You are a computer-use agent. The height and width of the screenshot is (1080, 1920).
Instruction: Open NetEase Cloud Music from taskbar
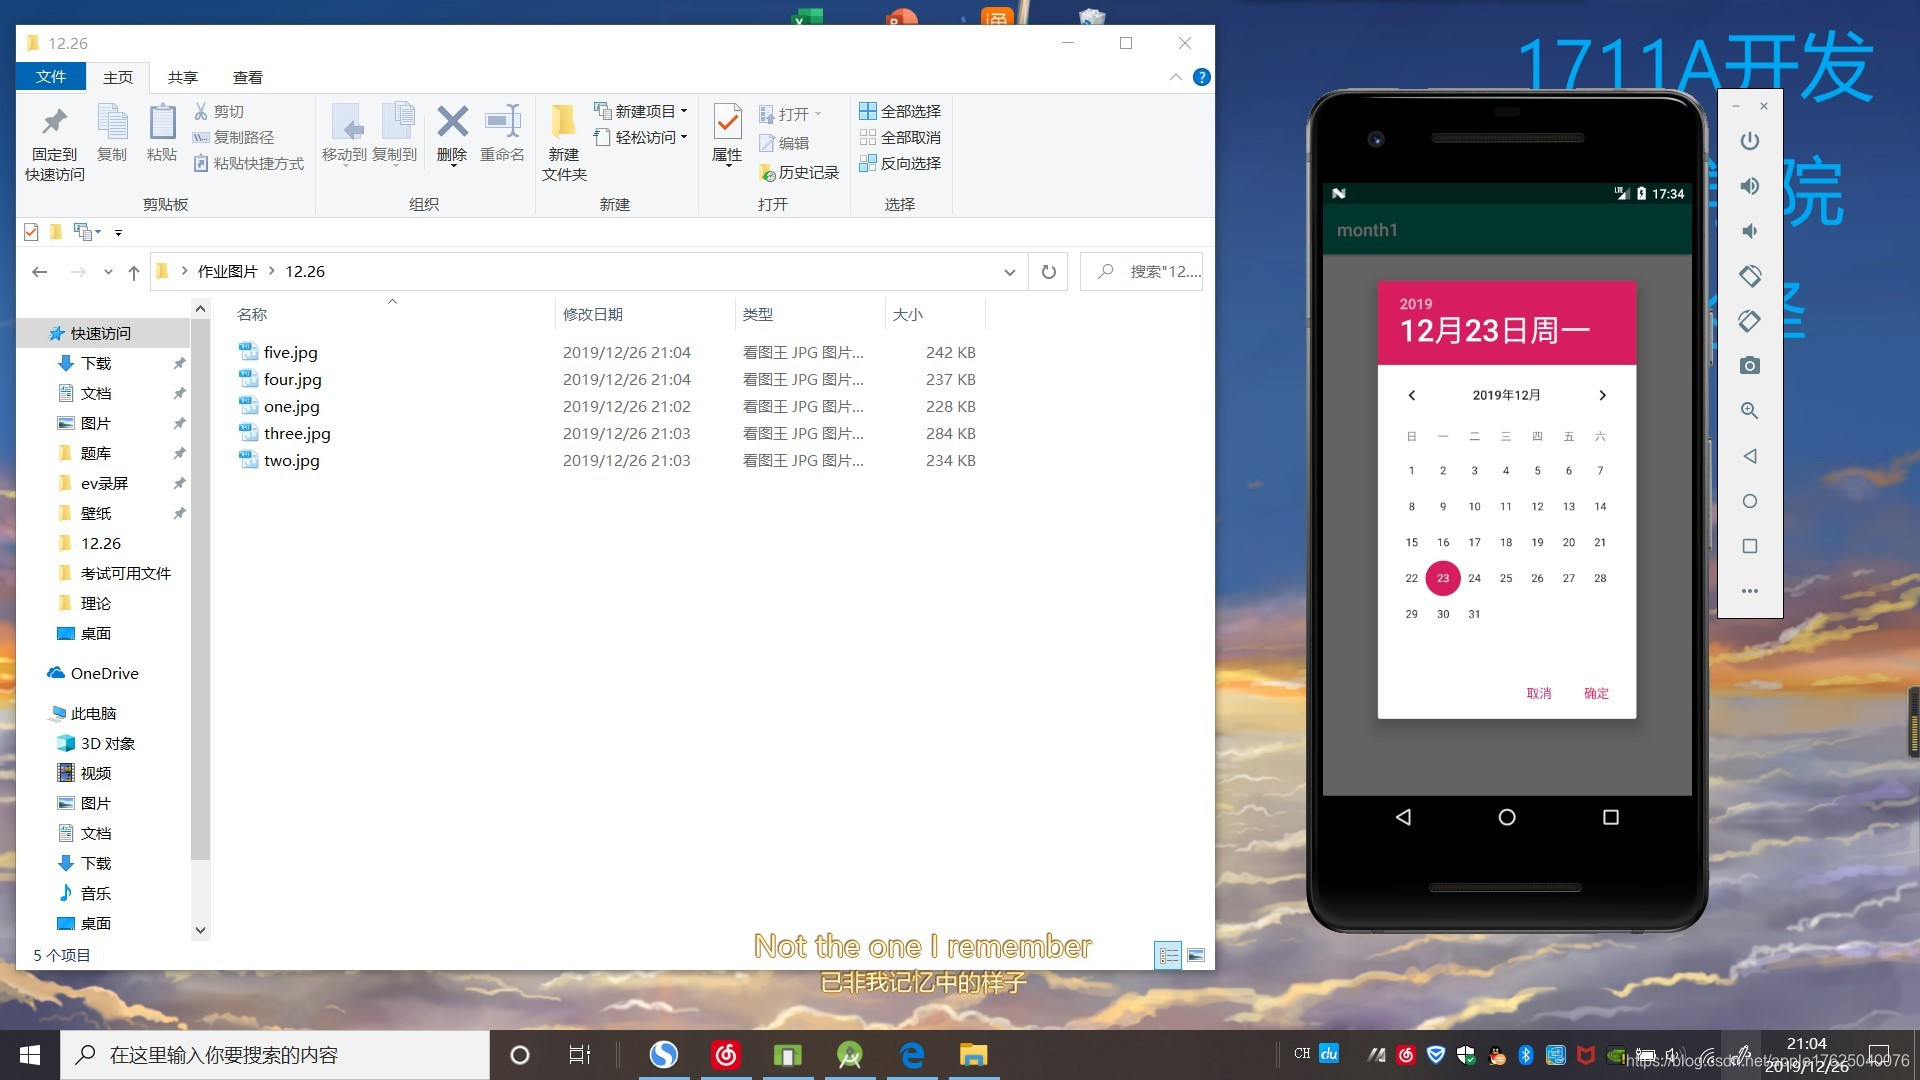(726, 1055)
